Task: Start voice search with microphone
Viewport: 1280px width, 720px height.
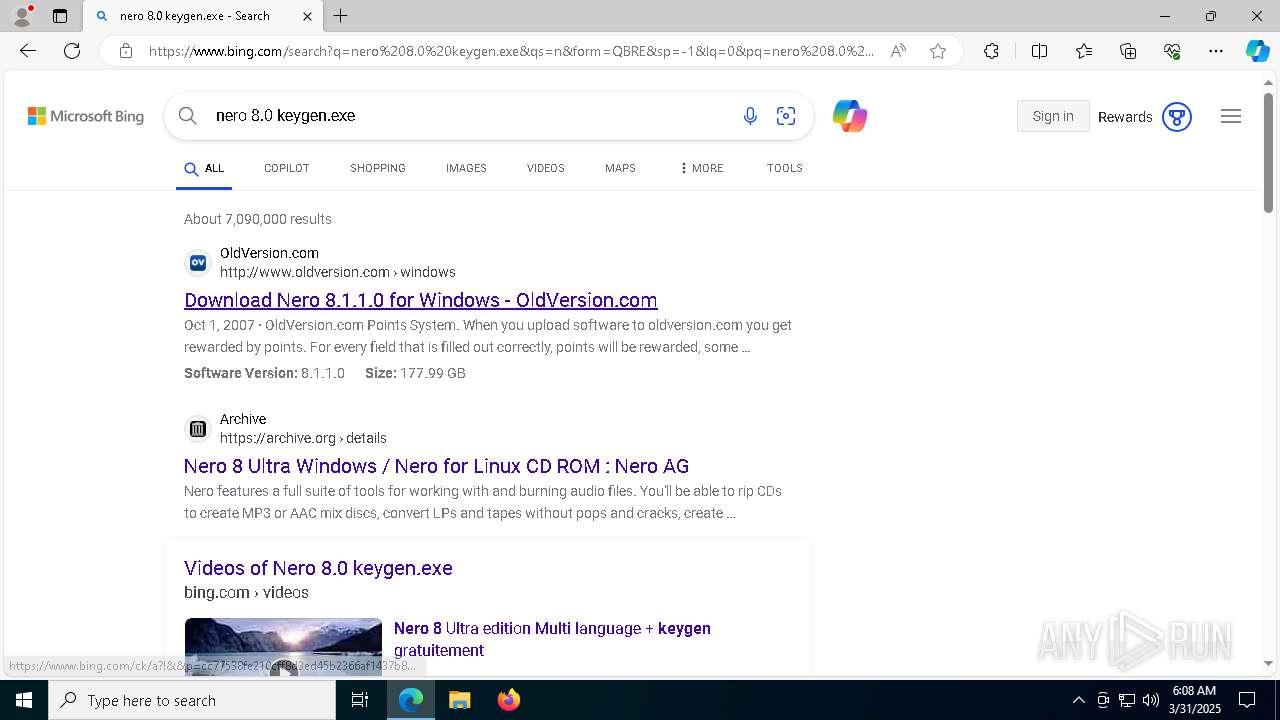Action: tap(750, 116)
